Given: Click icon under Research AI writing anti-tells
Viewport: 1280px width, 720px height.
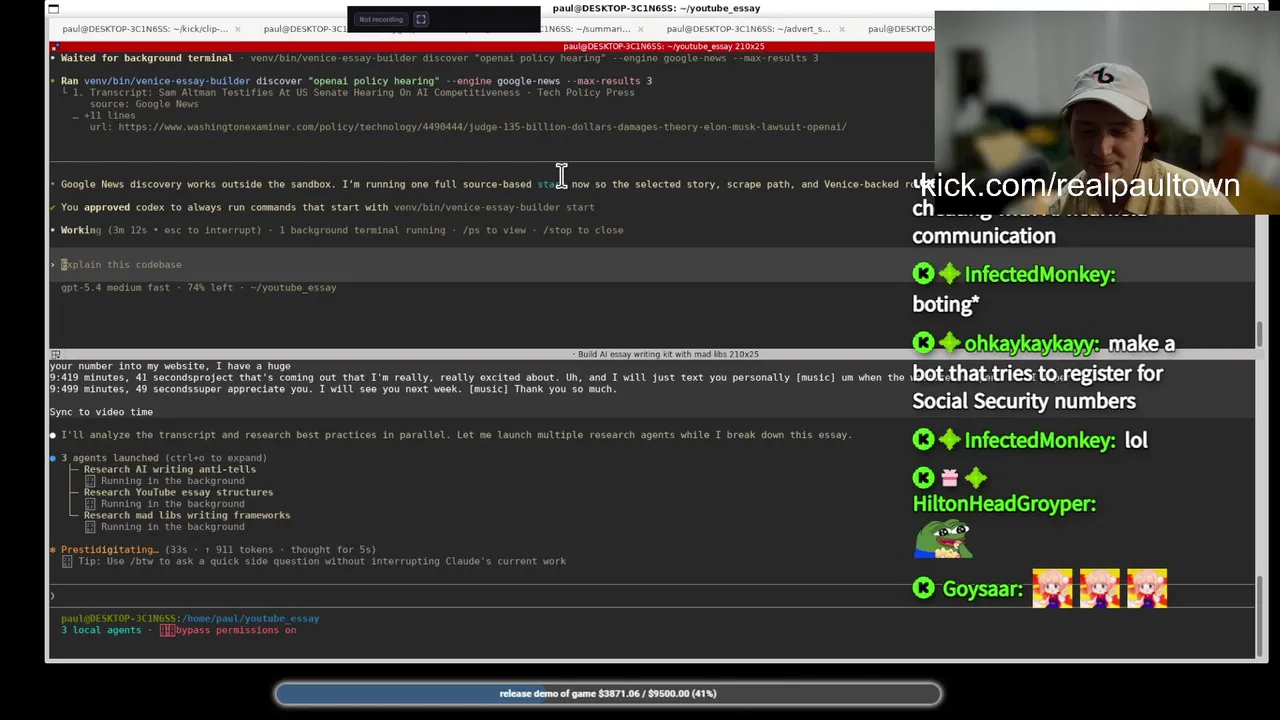Looking at the screenshot, I should pyautogui.click(x=90, y=481).
